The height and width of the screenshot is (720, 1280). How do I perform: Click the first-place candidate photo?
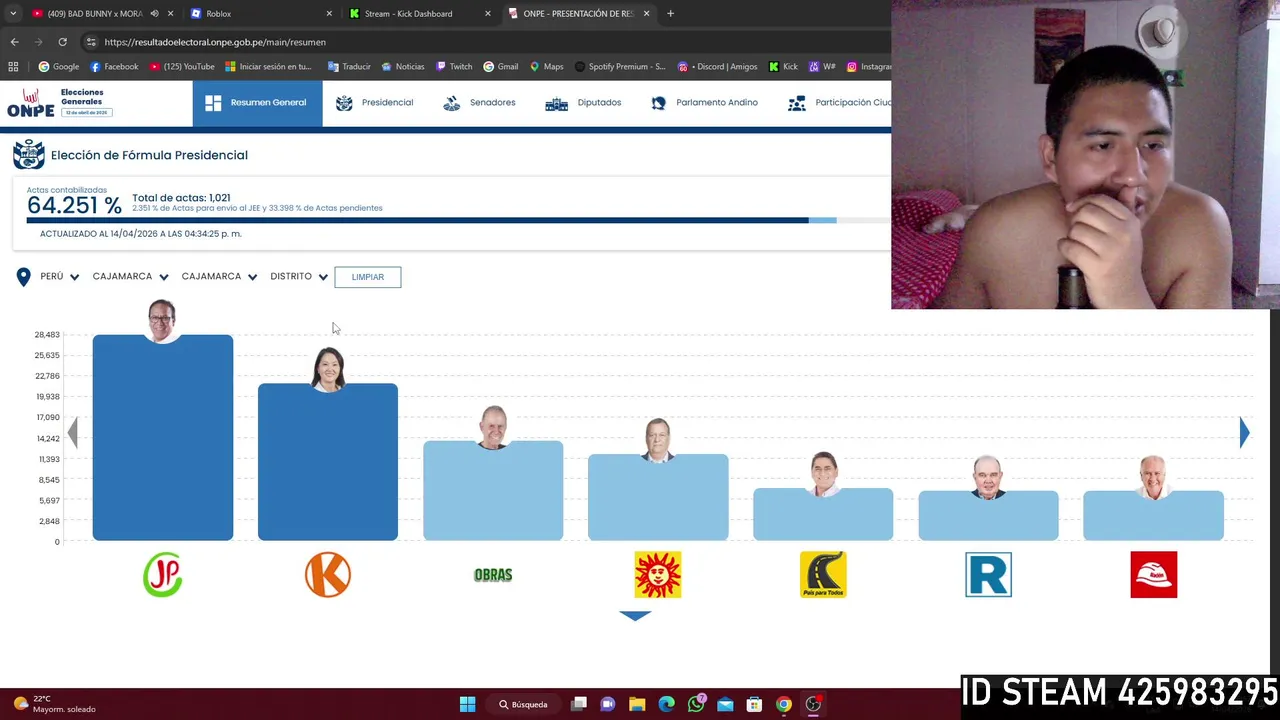point(162,320)
